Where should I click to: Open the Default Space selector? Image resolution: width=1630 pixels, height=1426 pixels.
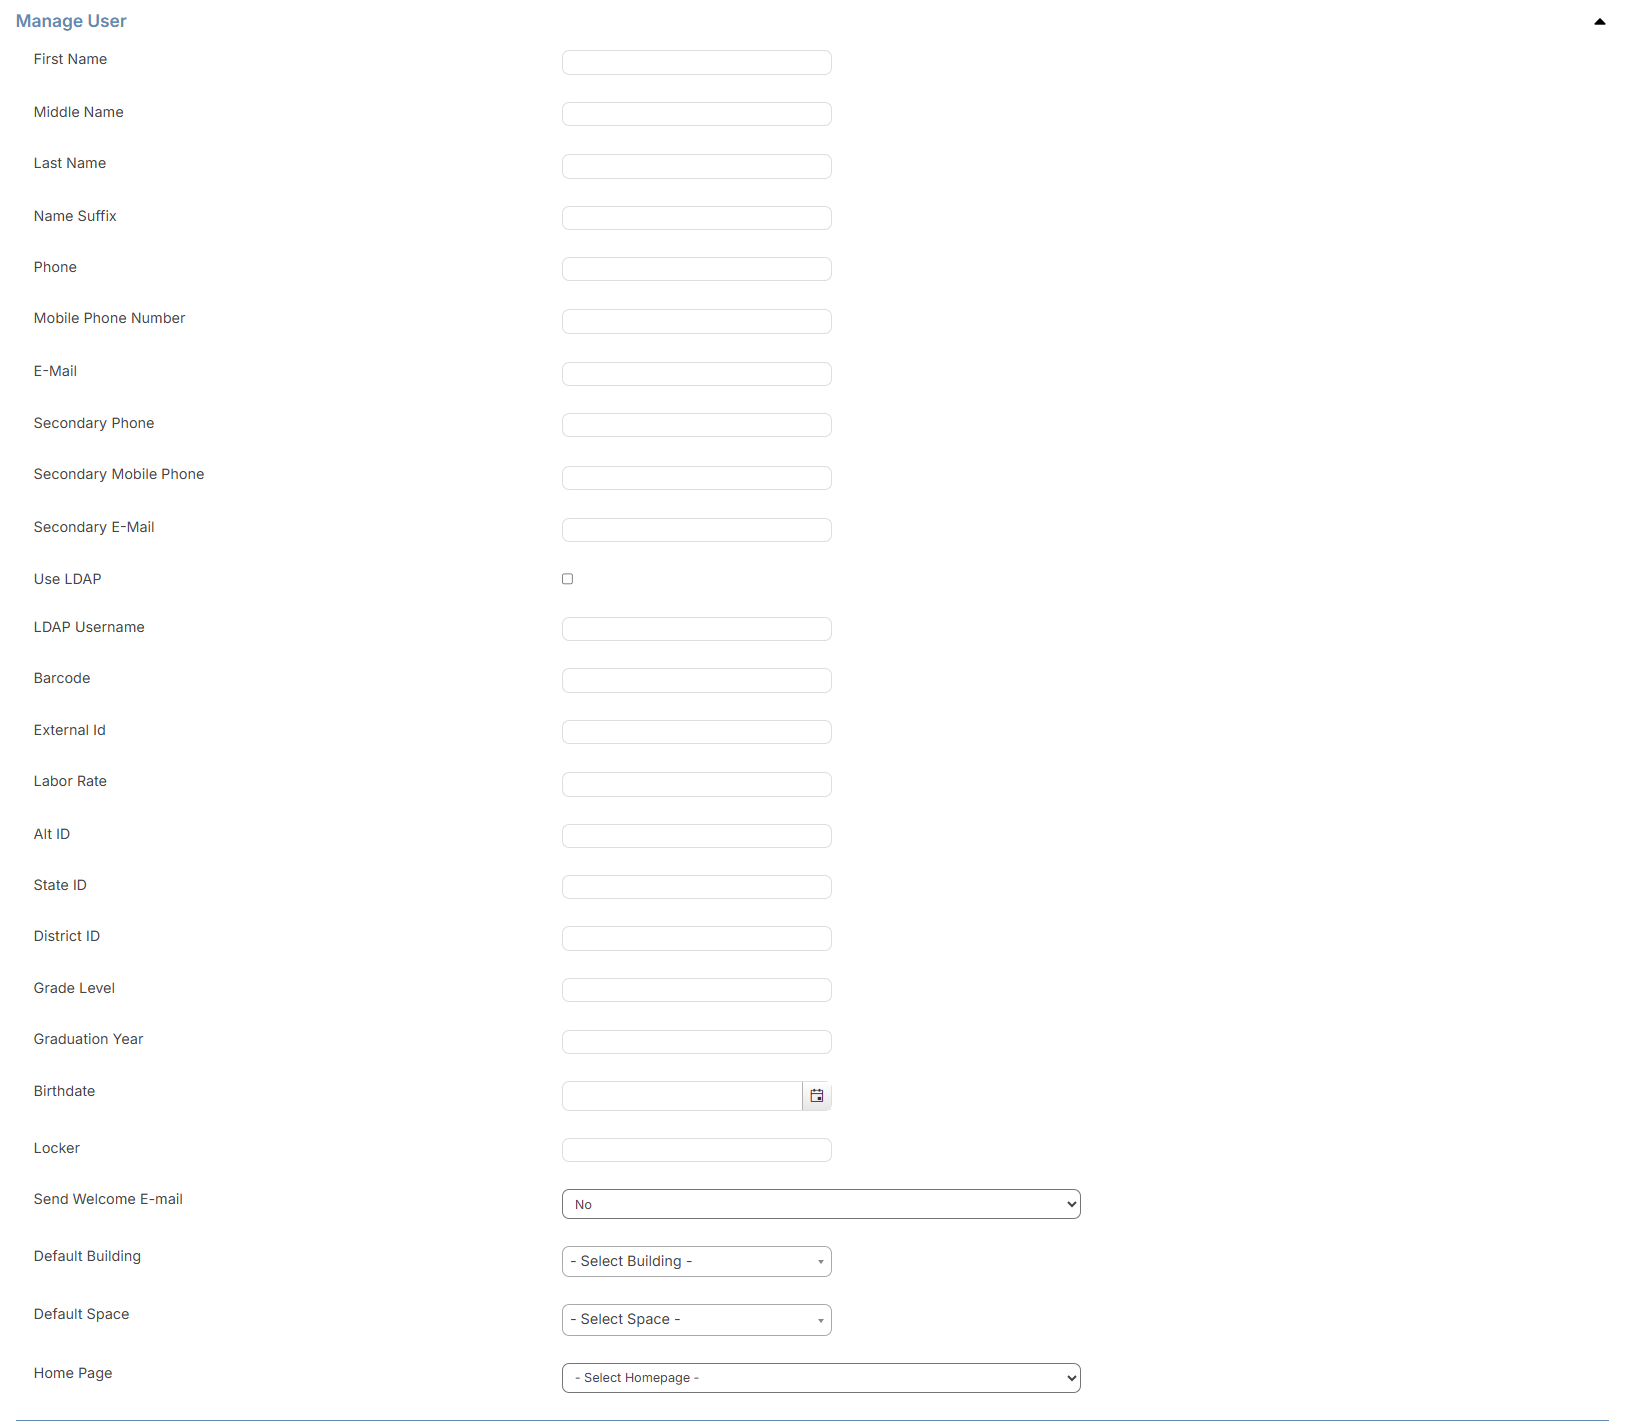(x=695, y=1319)
